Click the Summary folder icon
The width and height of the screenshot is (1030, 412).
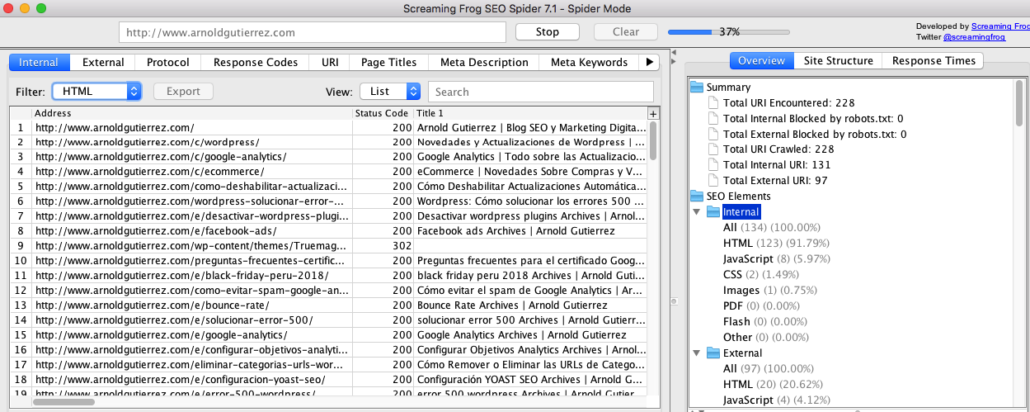click(x=696, y=87)
